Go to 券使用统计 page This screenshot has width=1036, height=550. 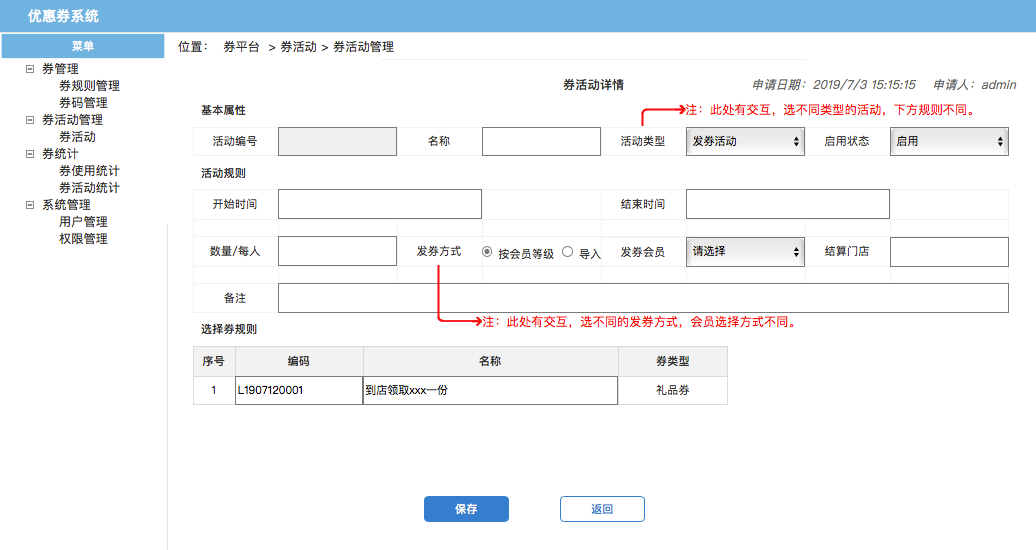(89, 171)
